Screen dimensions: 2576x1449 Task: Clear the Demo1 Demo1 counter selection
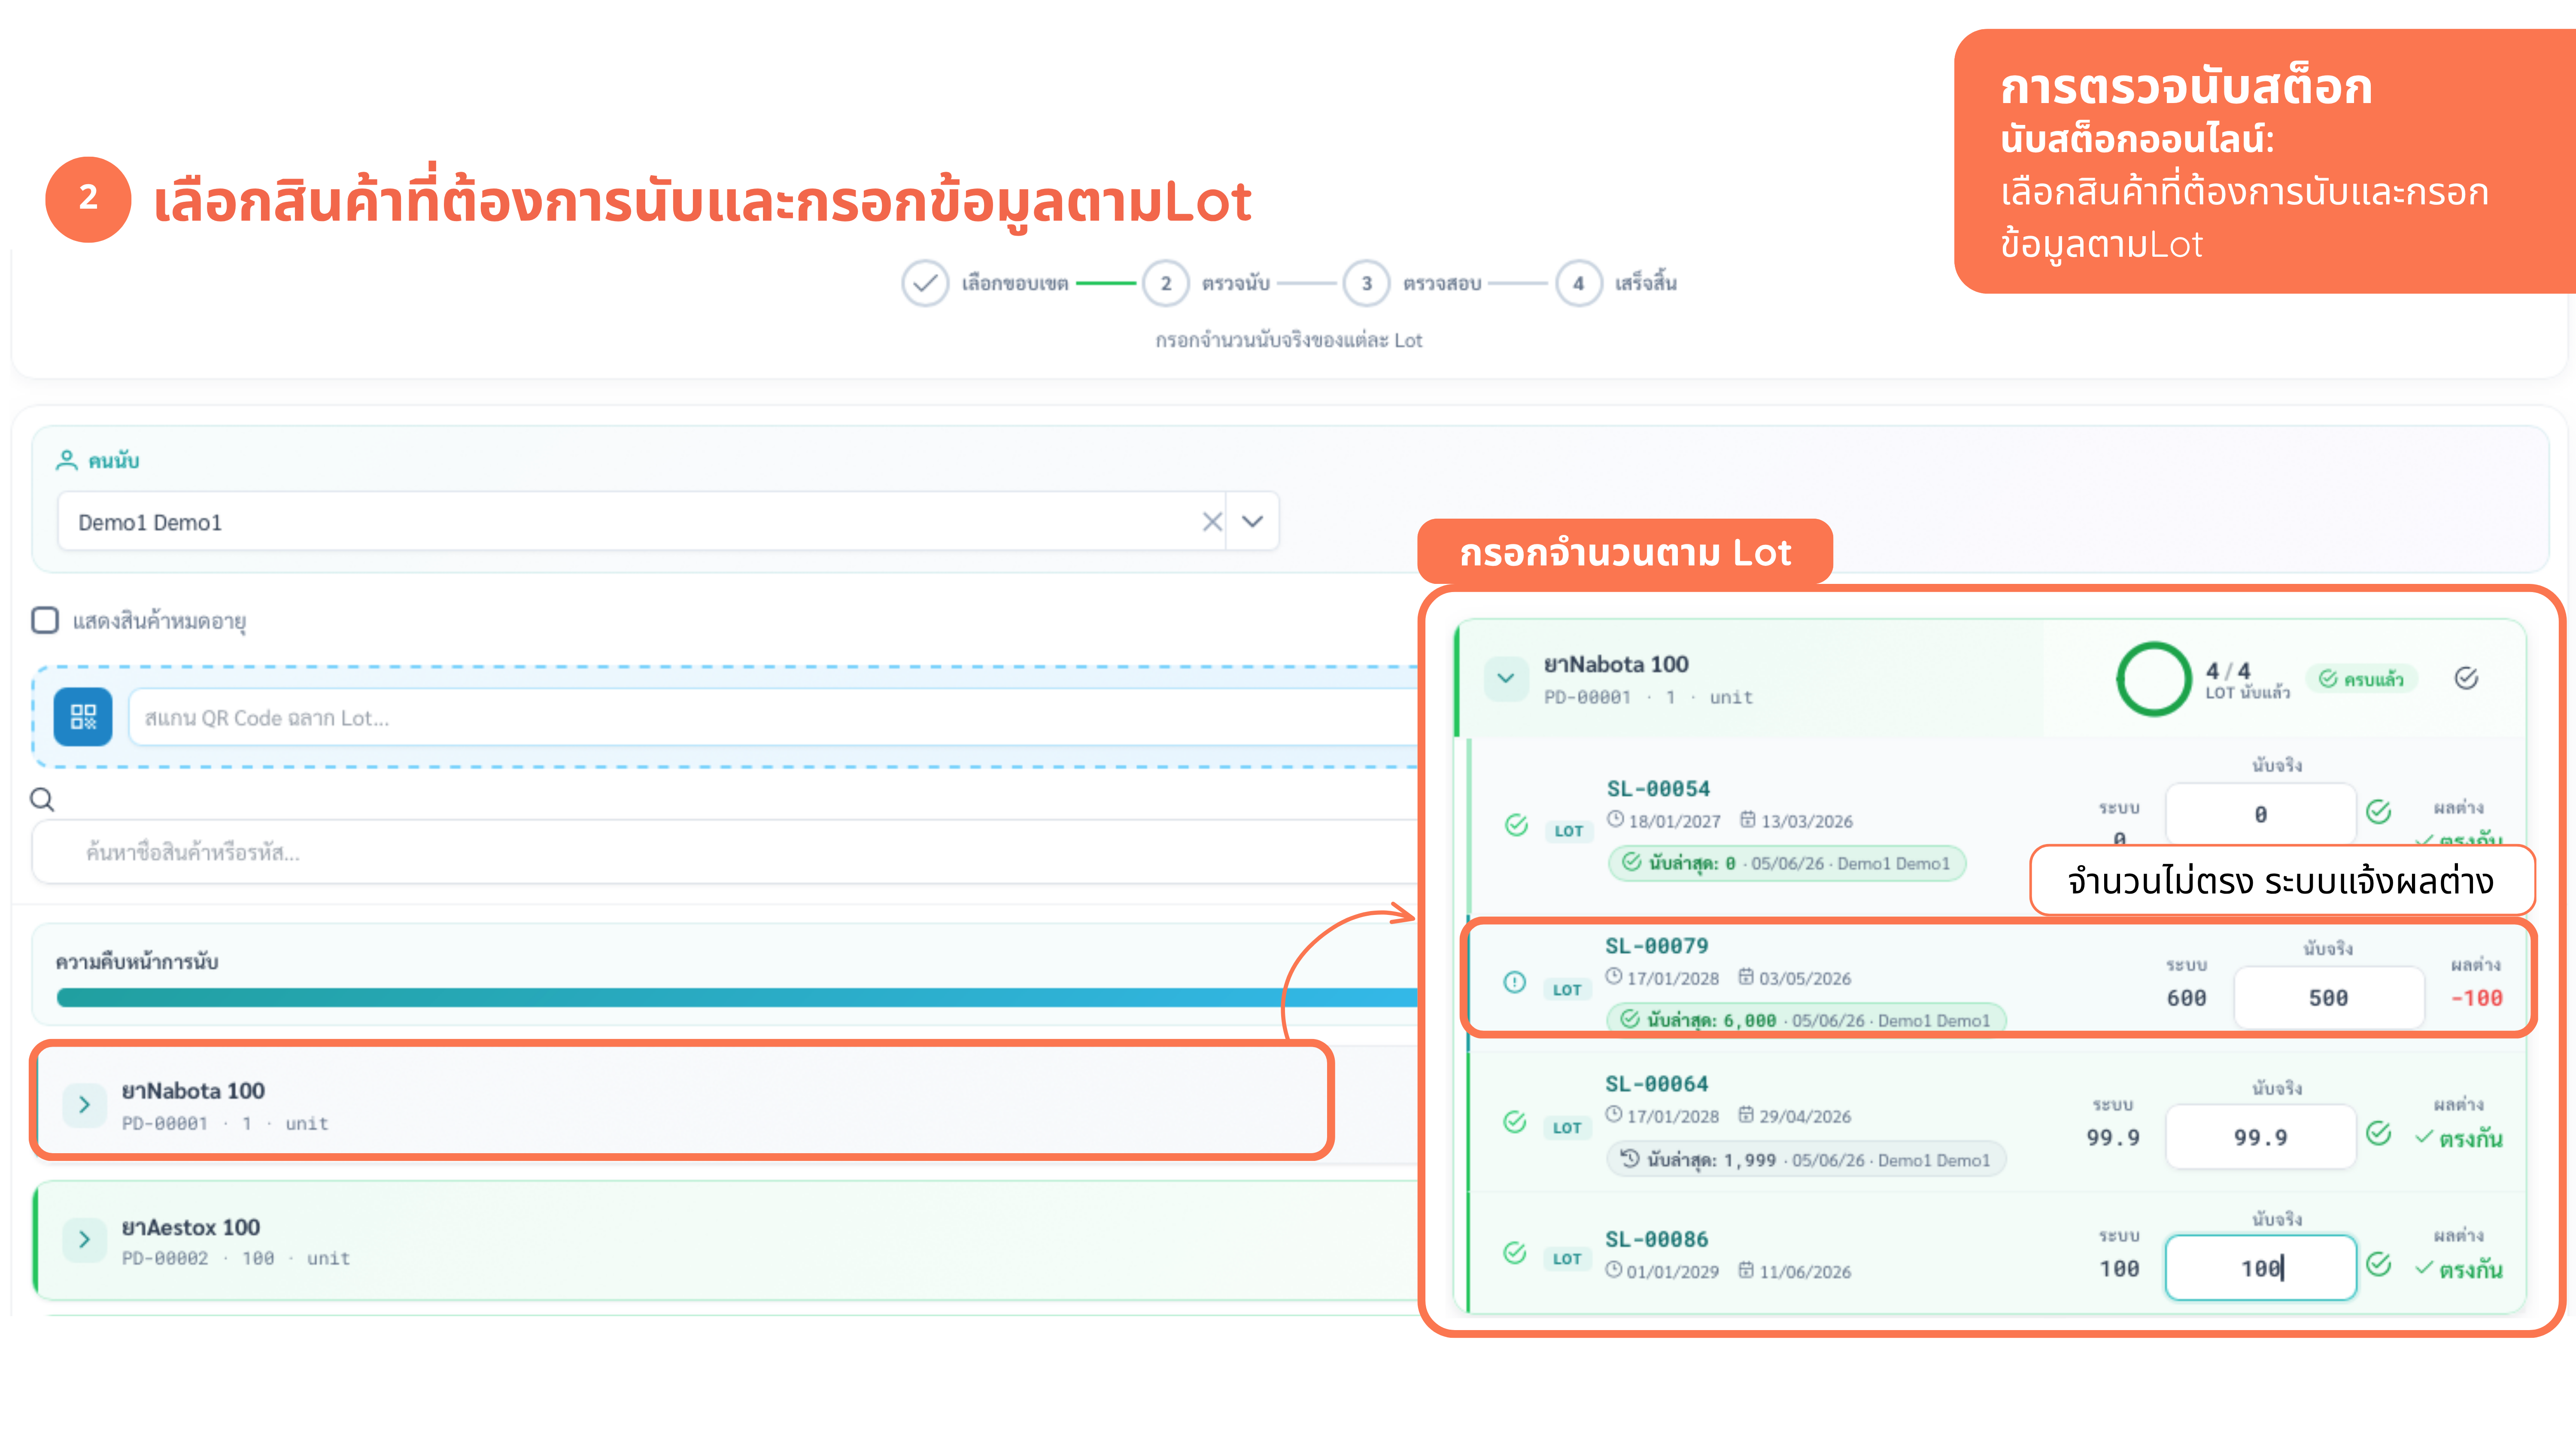(x=1212, y=521)
